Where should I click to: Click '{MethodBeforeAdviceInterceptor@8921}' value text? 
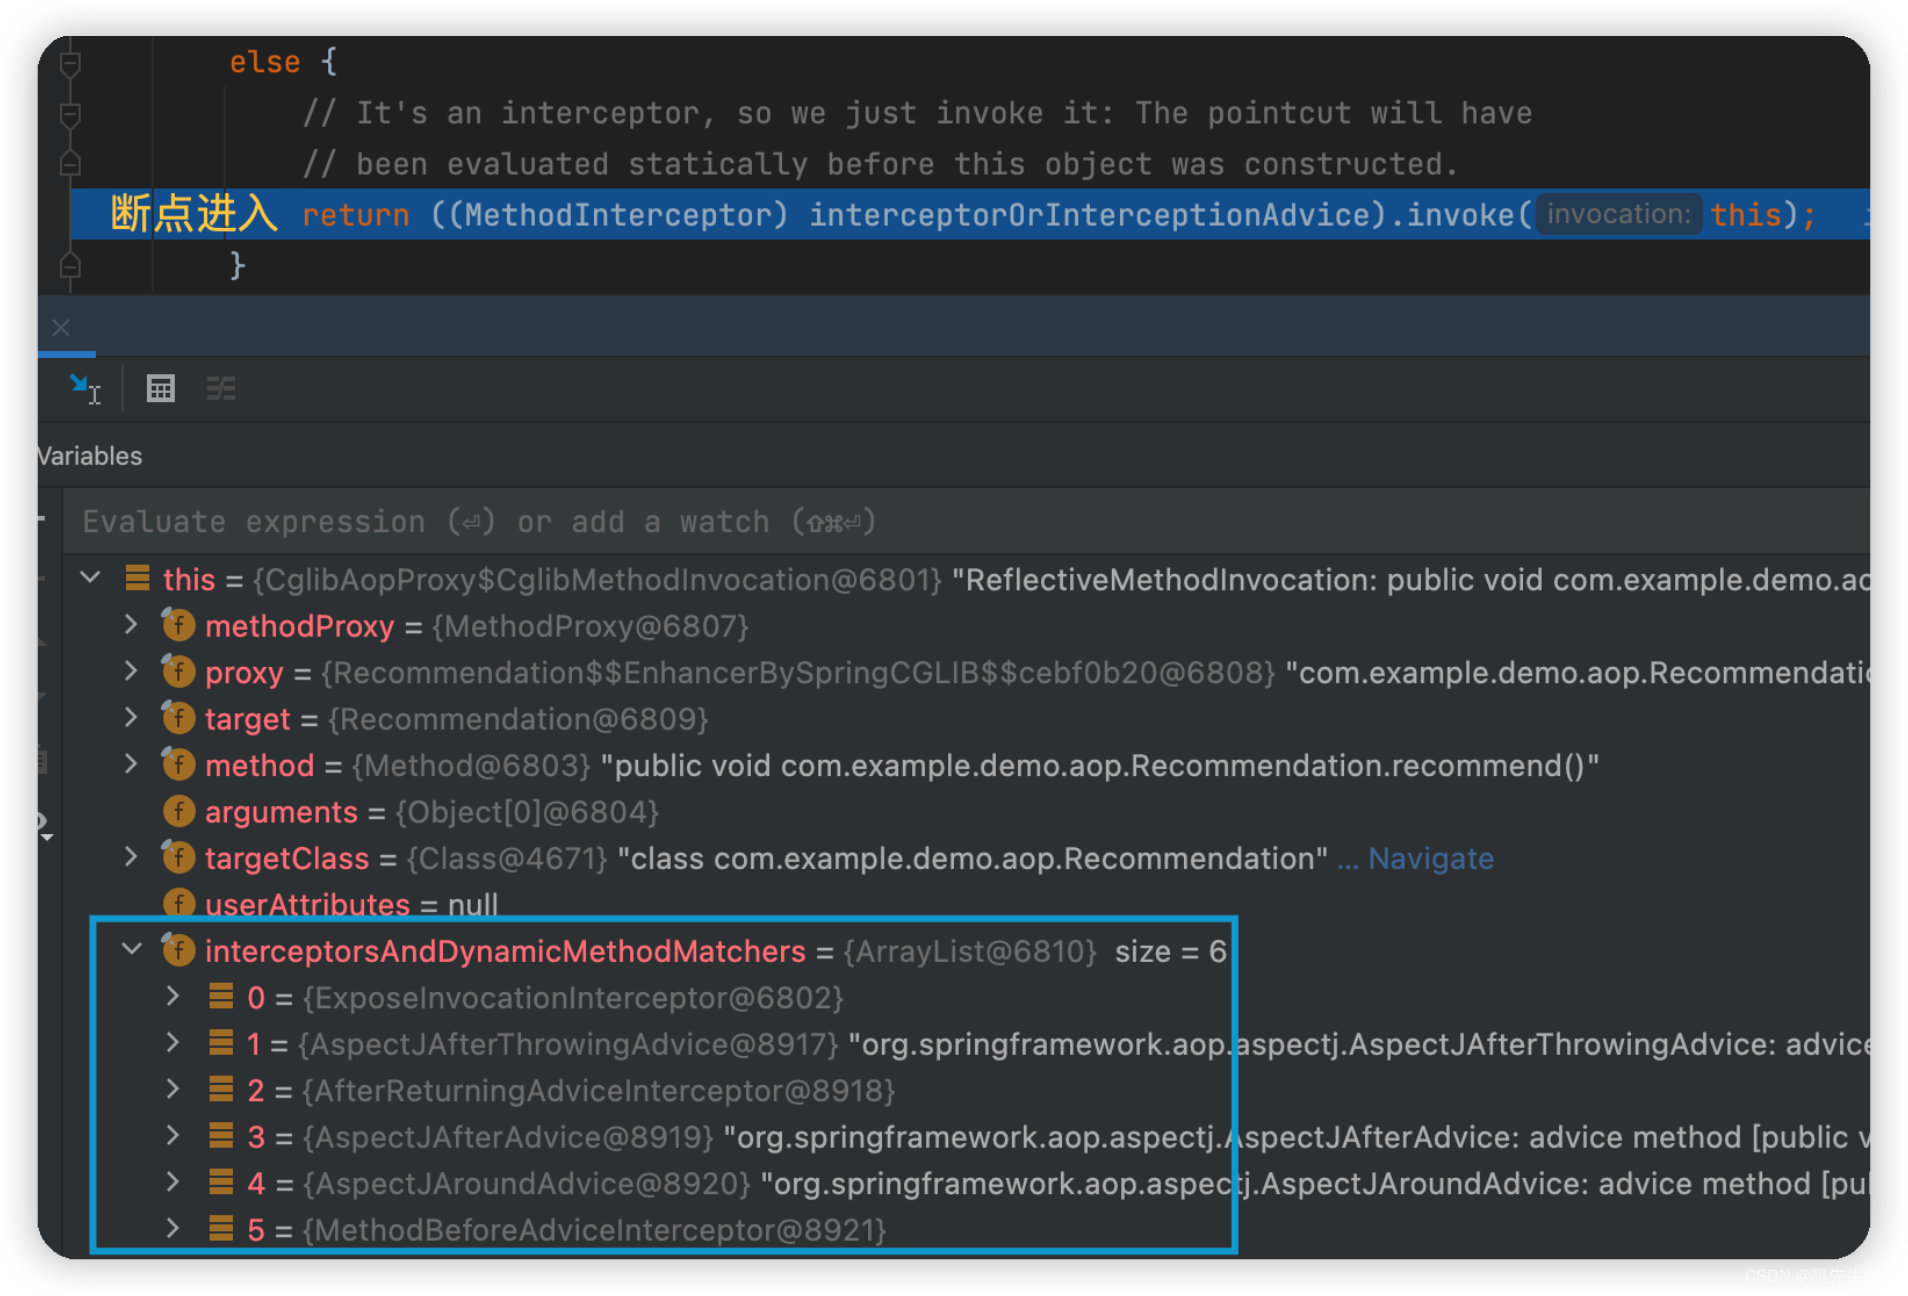(594, 1229)
